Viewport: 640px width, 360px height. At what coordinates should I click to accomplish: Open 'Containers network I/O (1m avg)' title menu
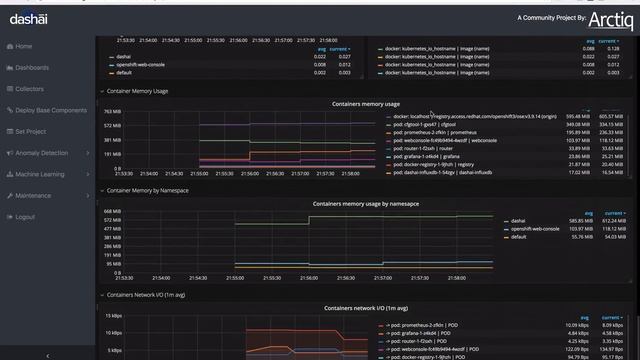tap(366, 308)
